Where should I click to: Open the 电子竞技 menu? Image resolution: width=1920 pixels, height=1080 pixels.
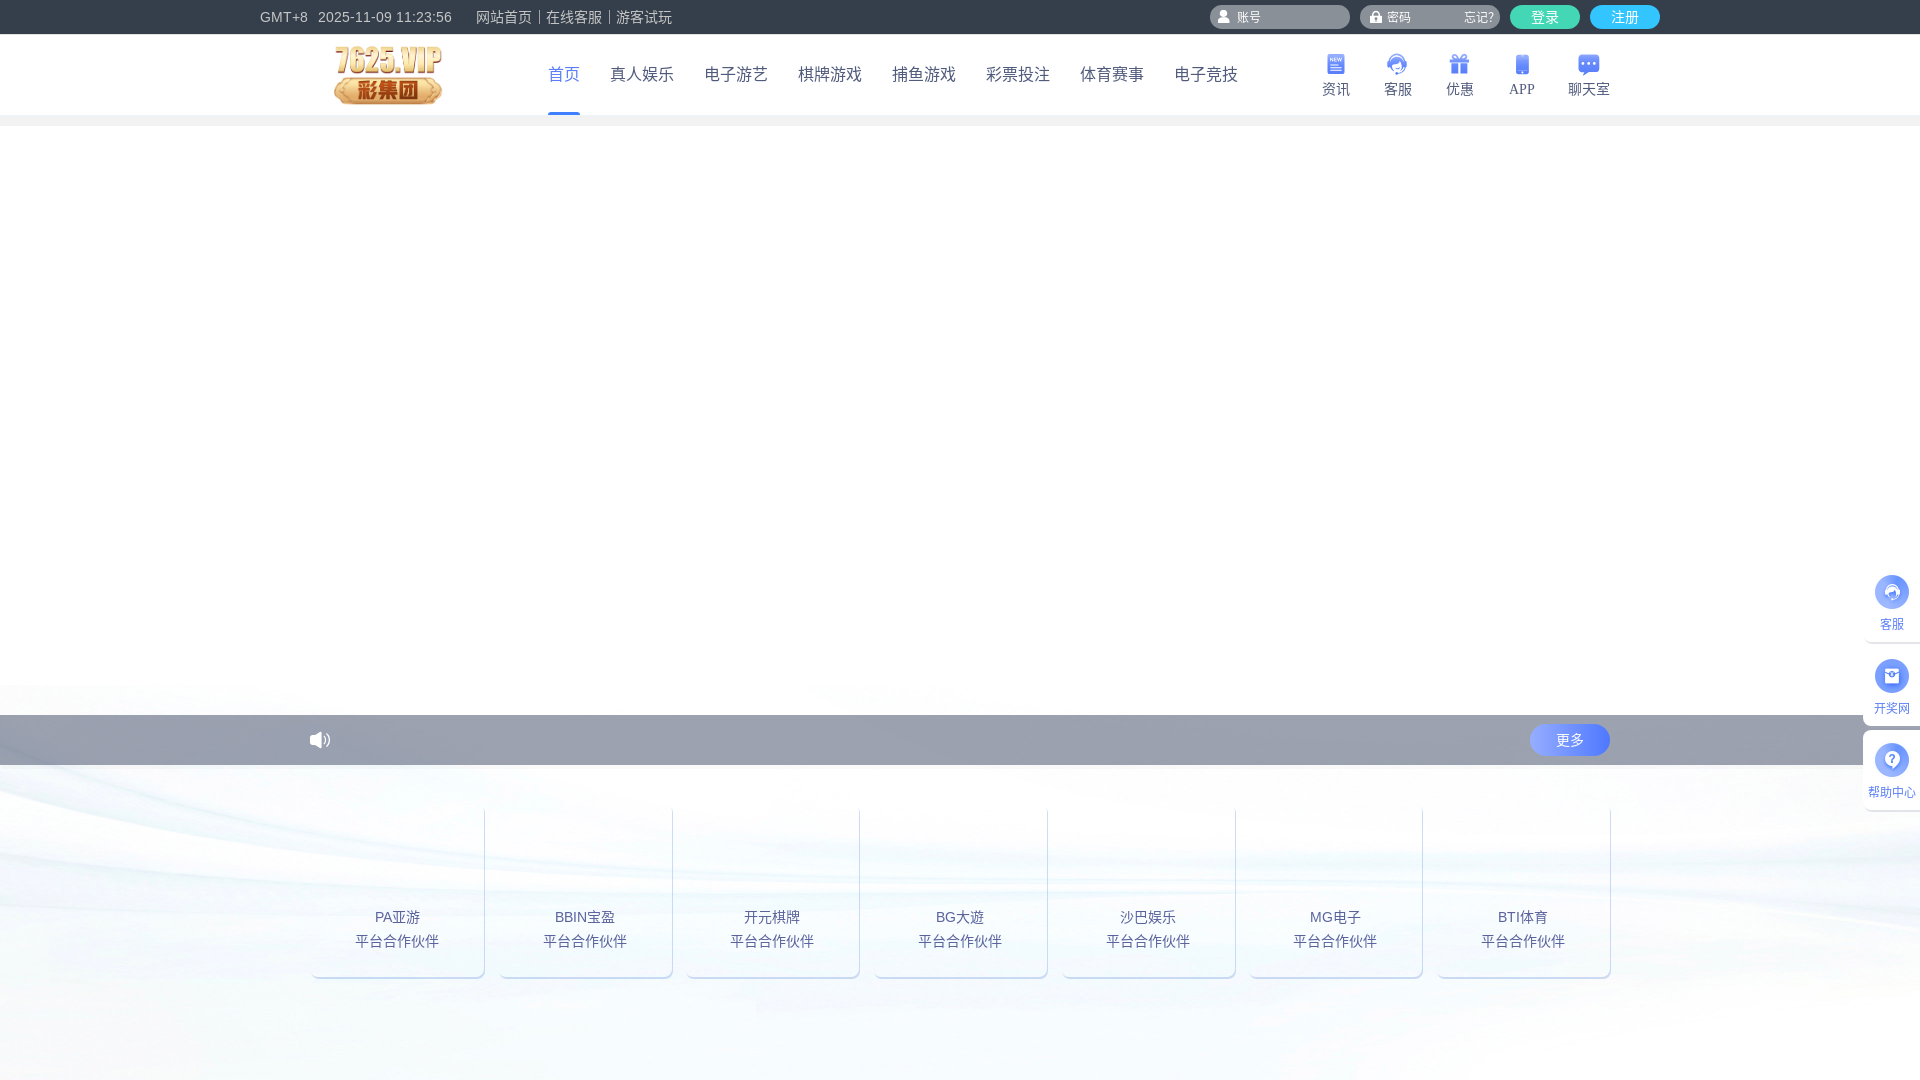[x=1206, y=75]
